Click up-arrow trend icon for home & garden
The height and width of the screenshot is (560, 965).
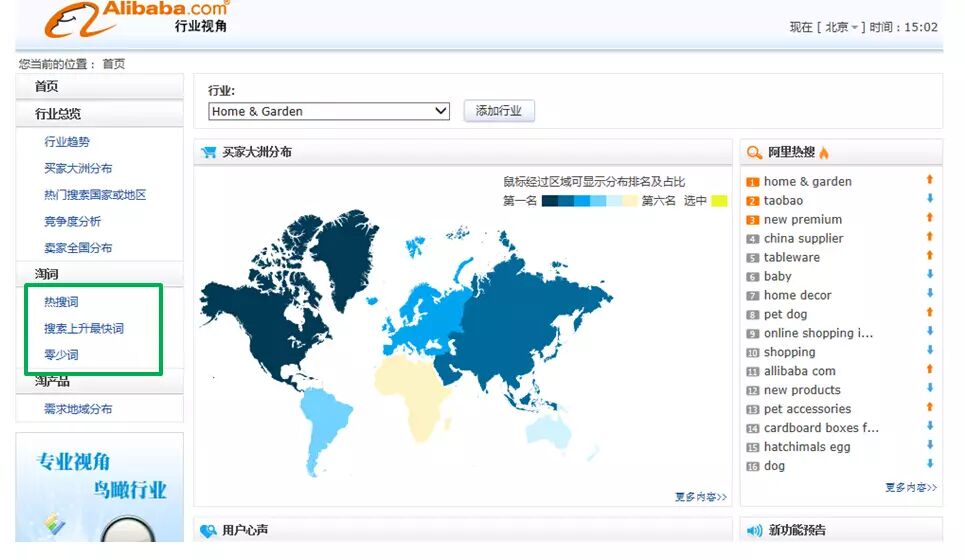click(930, 180)
